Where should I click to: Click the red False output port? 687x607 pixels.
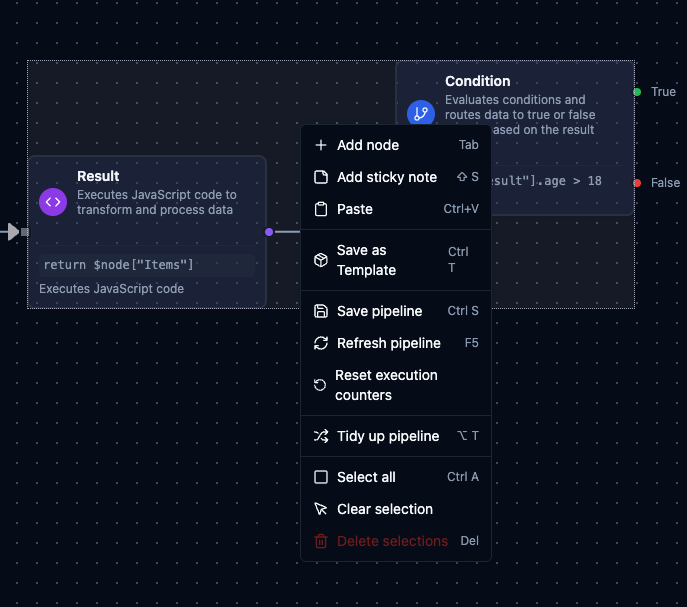[x=637, y=183]
